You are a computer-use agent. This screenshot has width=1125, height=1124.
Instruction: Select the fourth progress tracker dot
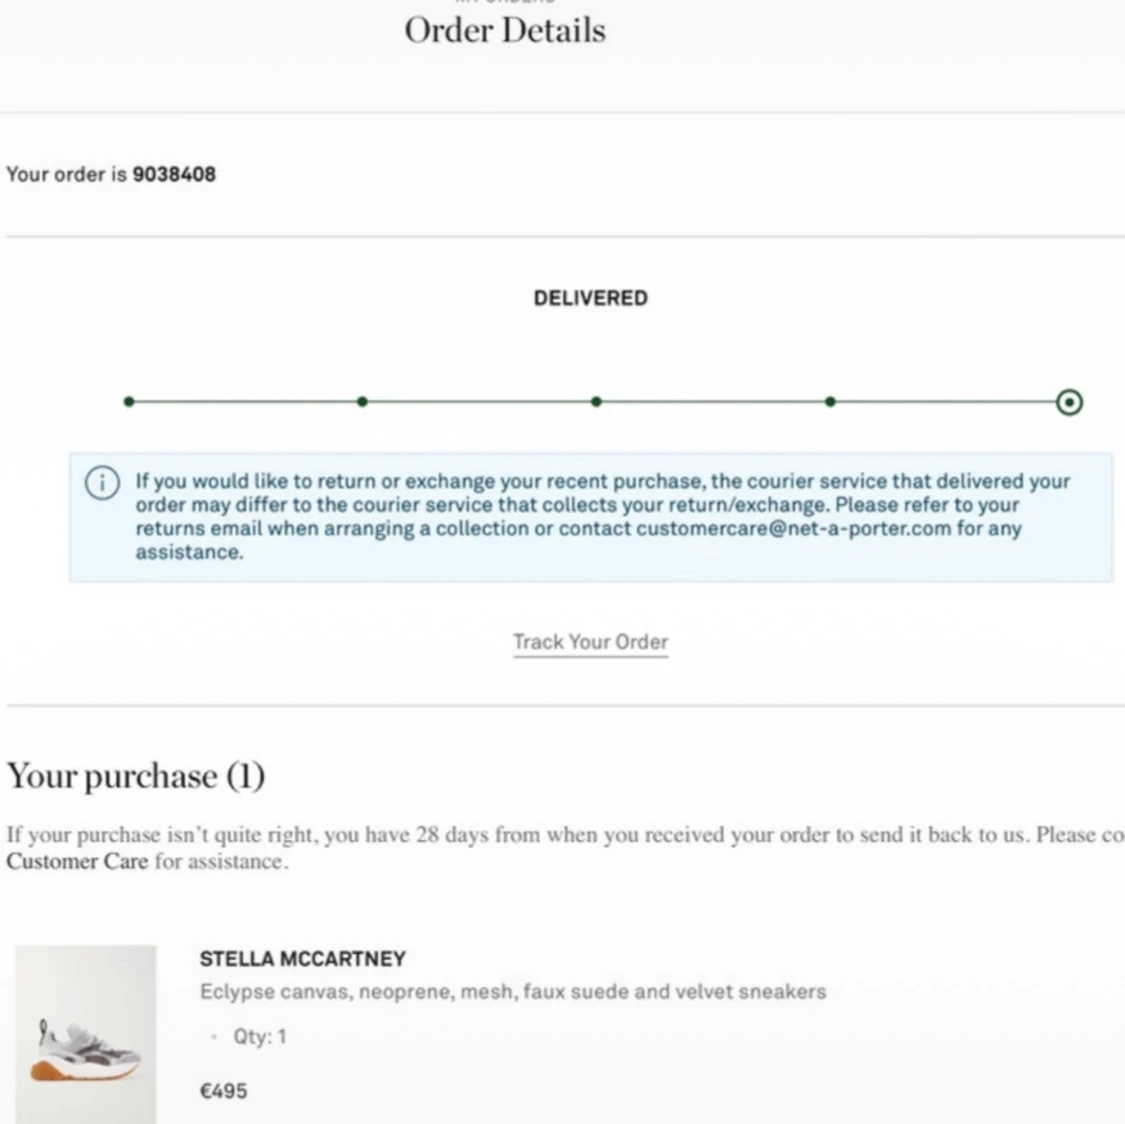(x=830, y=402)
